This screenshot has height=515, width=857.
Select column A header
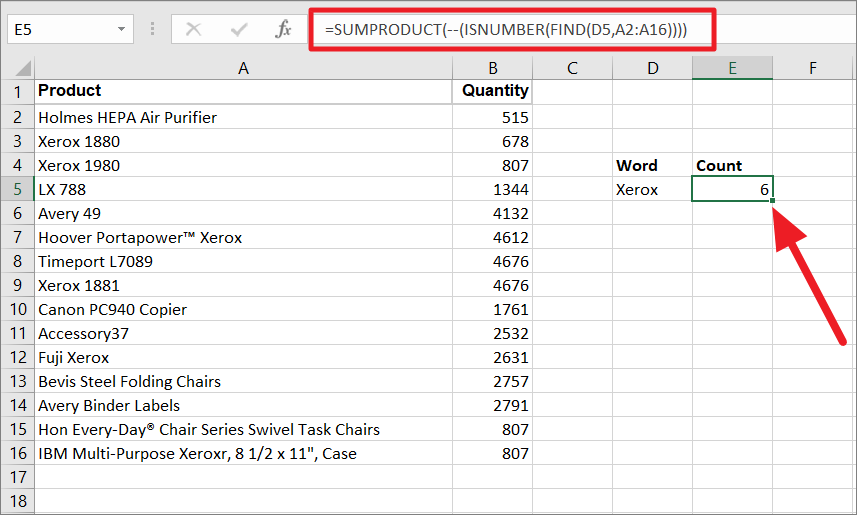tap(243, 68)
